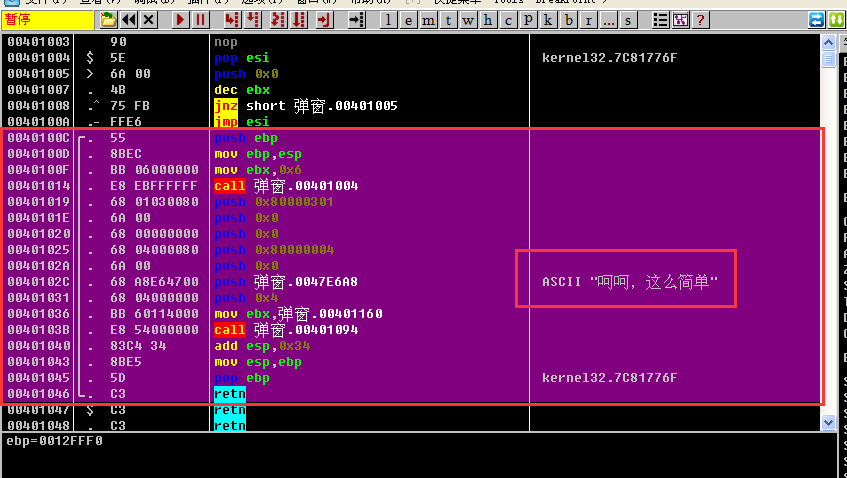Switch to the CPU window with the 'c' button
Viewport: 847px width, 478px height.
coord(508,20)
